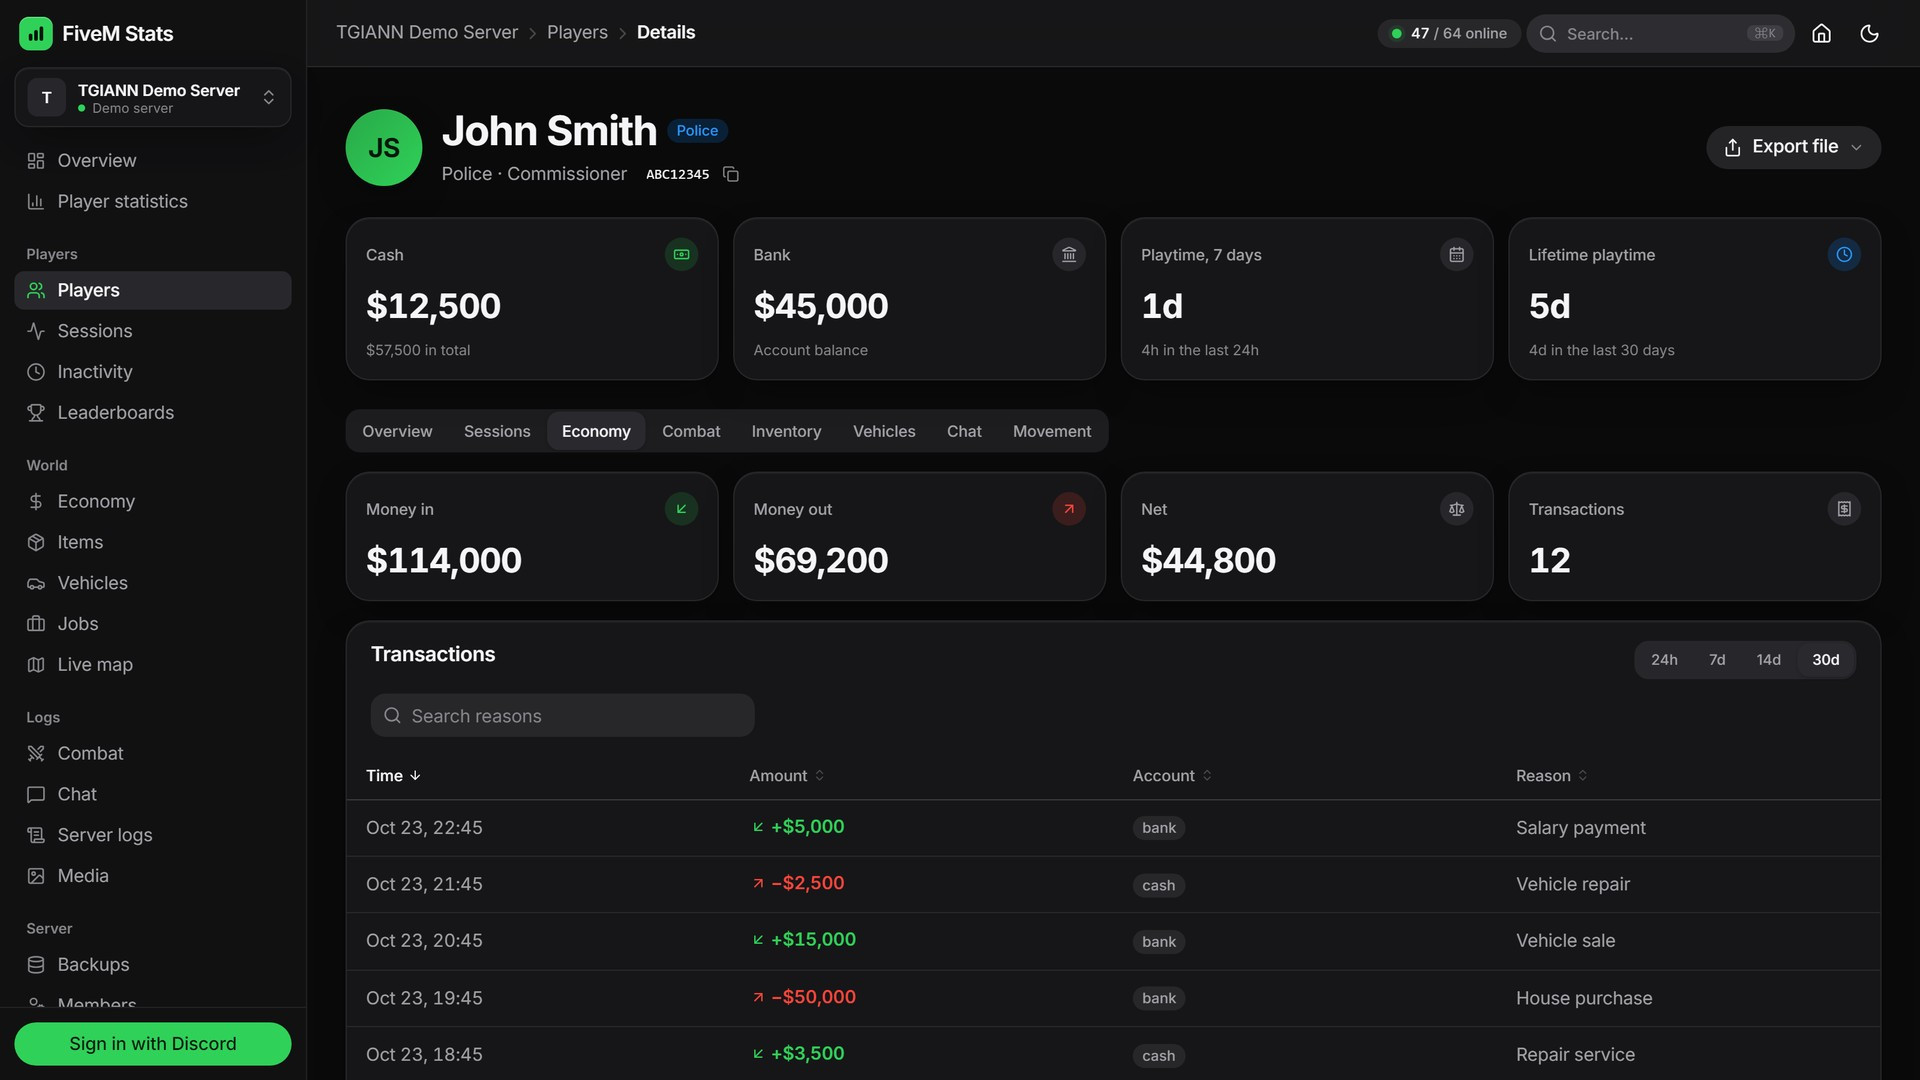Open the Export file dropdown

[1793, 147]
